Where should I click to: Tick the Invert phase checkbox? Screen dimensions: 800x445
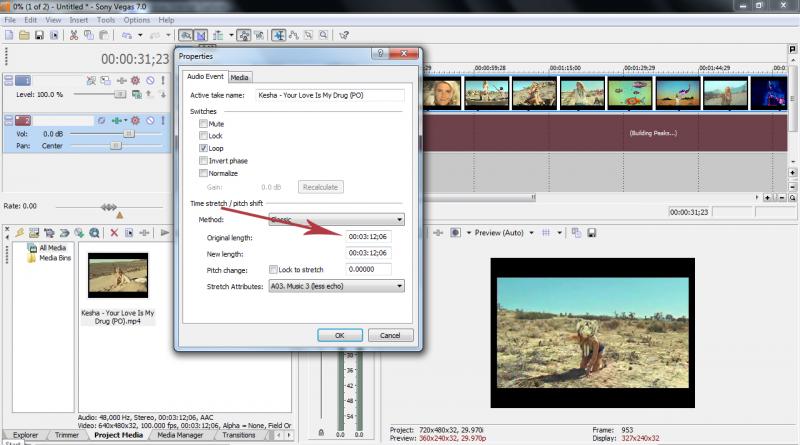[x=203, y=161]
